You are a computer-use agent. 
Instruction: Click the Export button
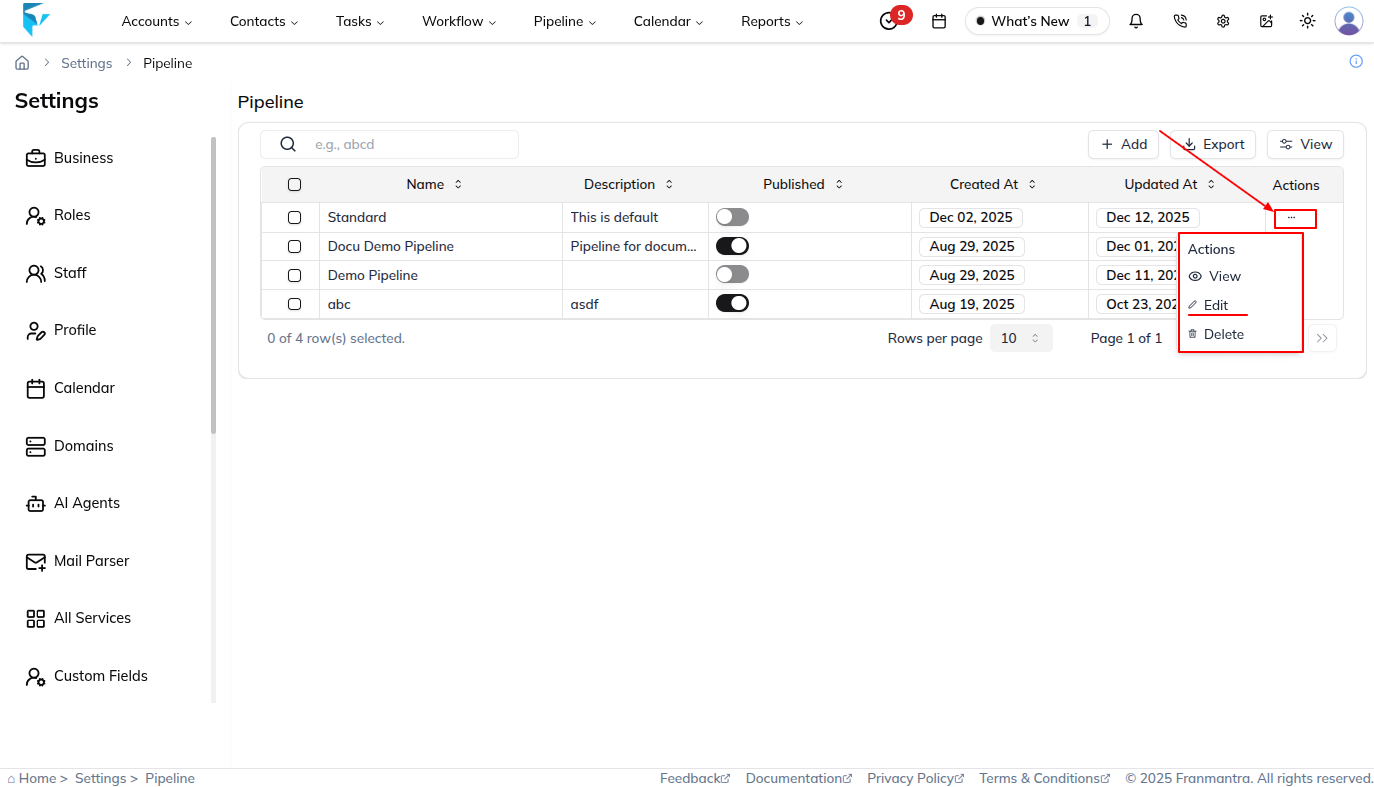coord(1214,144)
